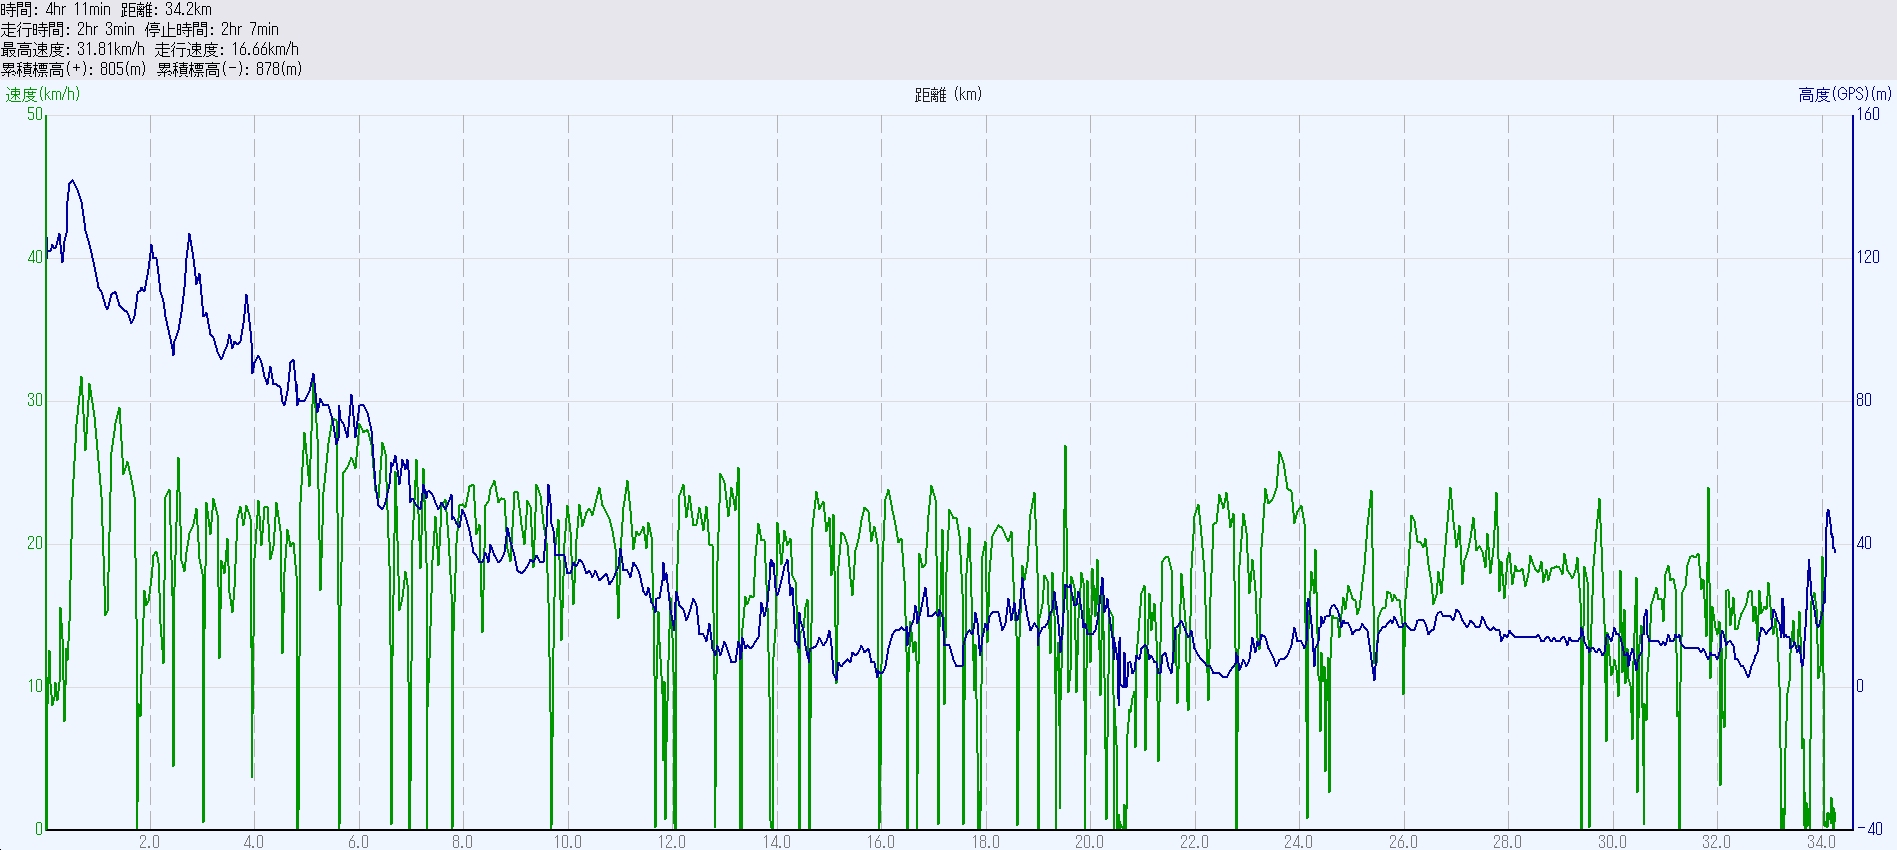Click the '2.0' distance axis label
The image size is (1897, 850).
click(x=150, y=842)
